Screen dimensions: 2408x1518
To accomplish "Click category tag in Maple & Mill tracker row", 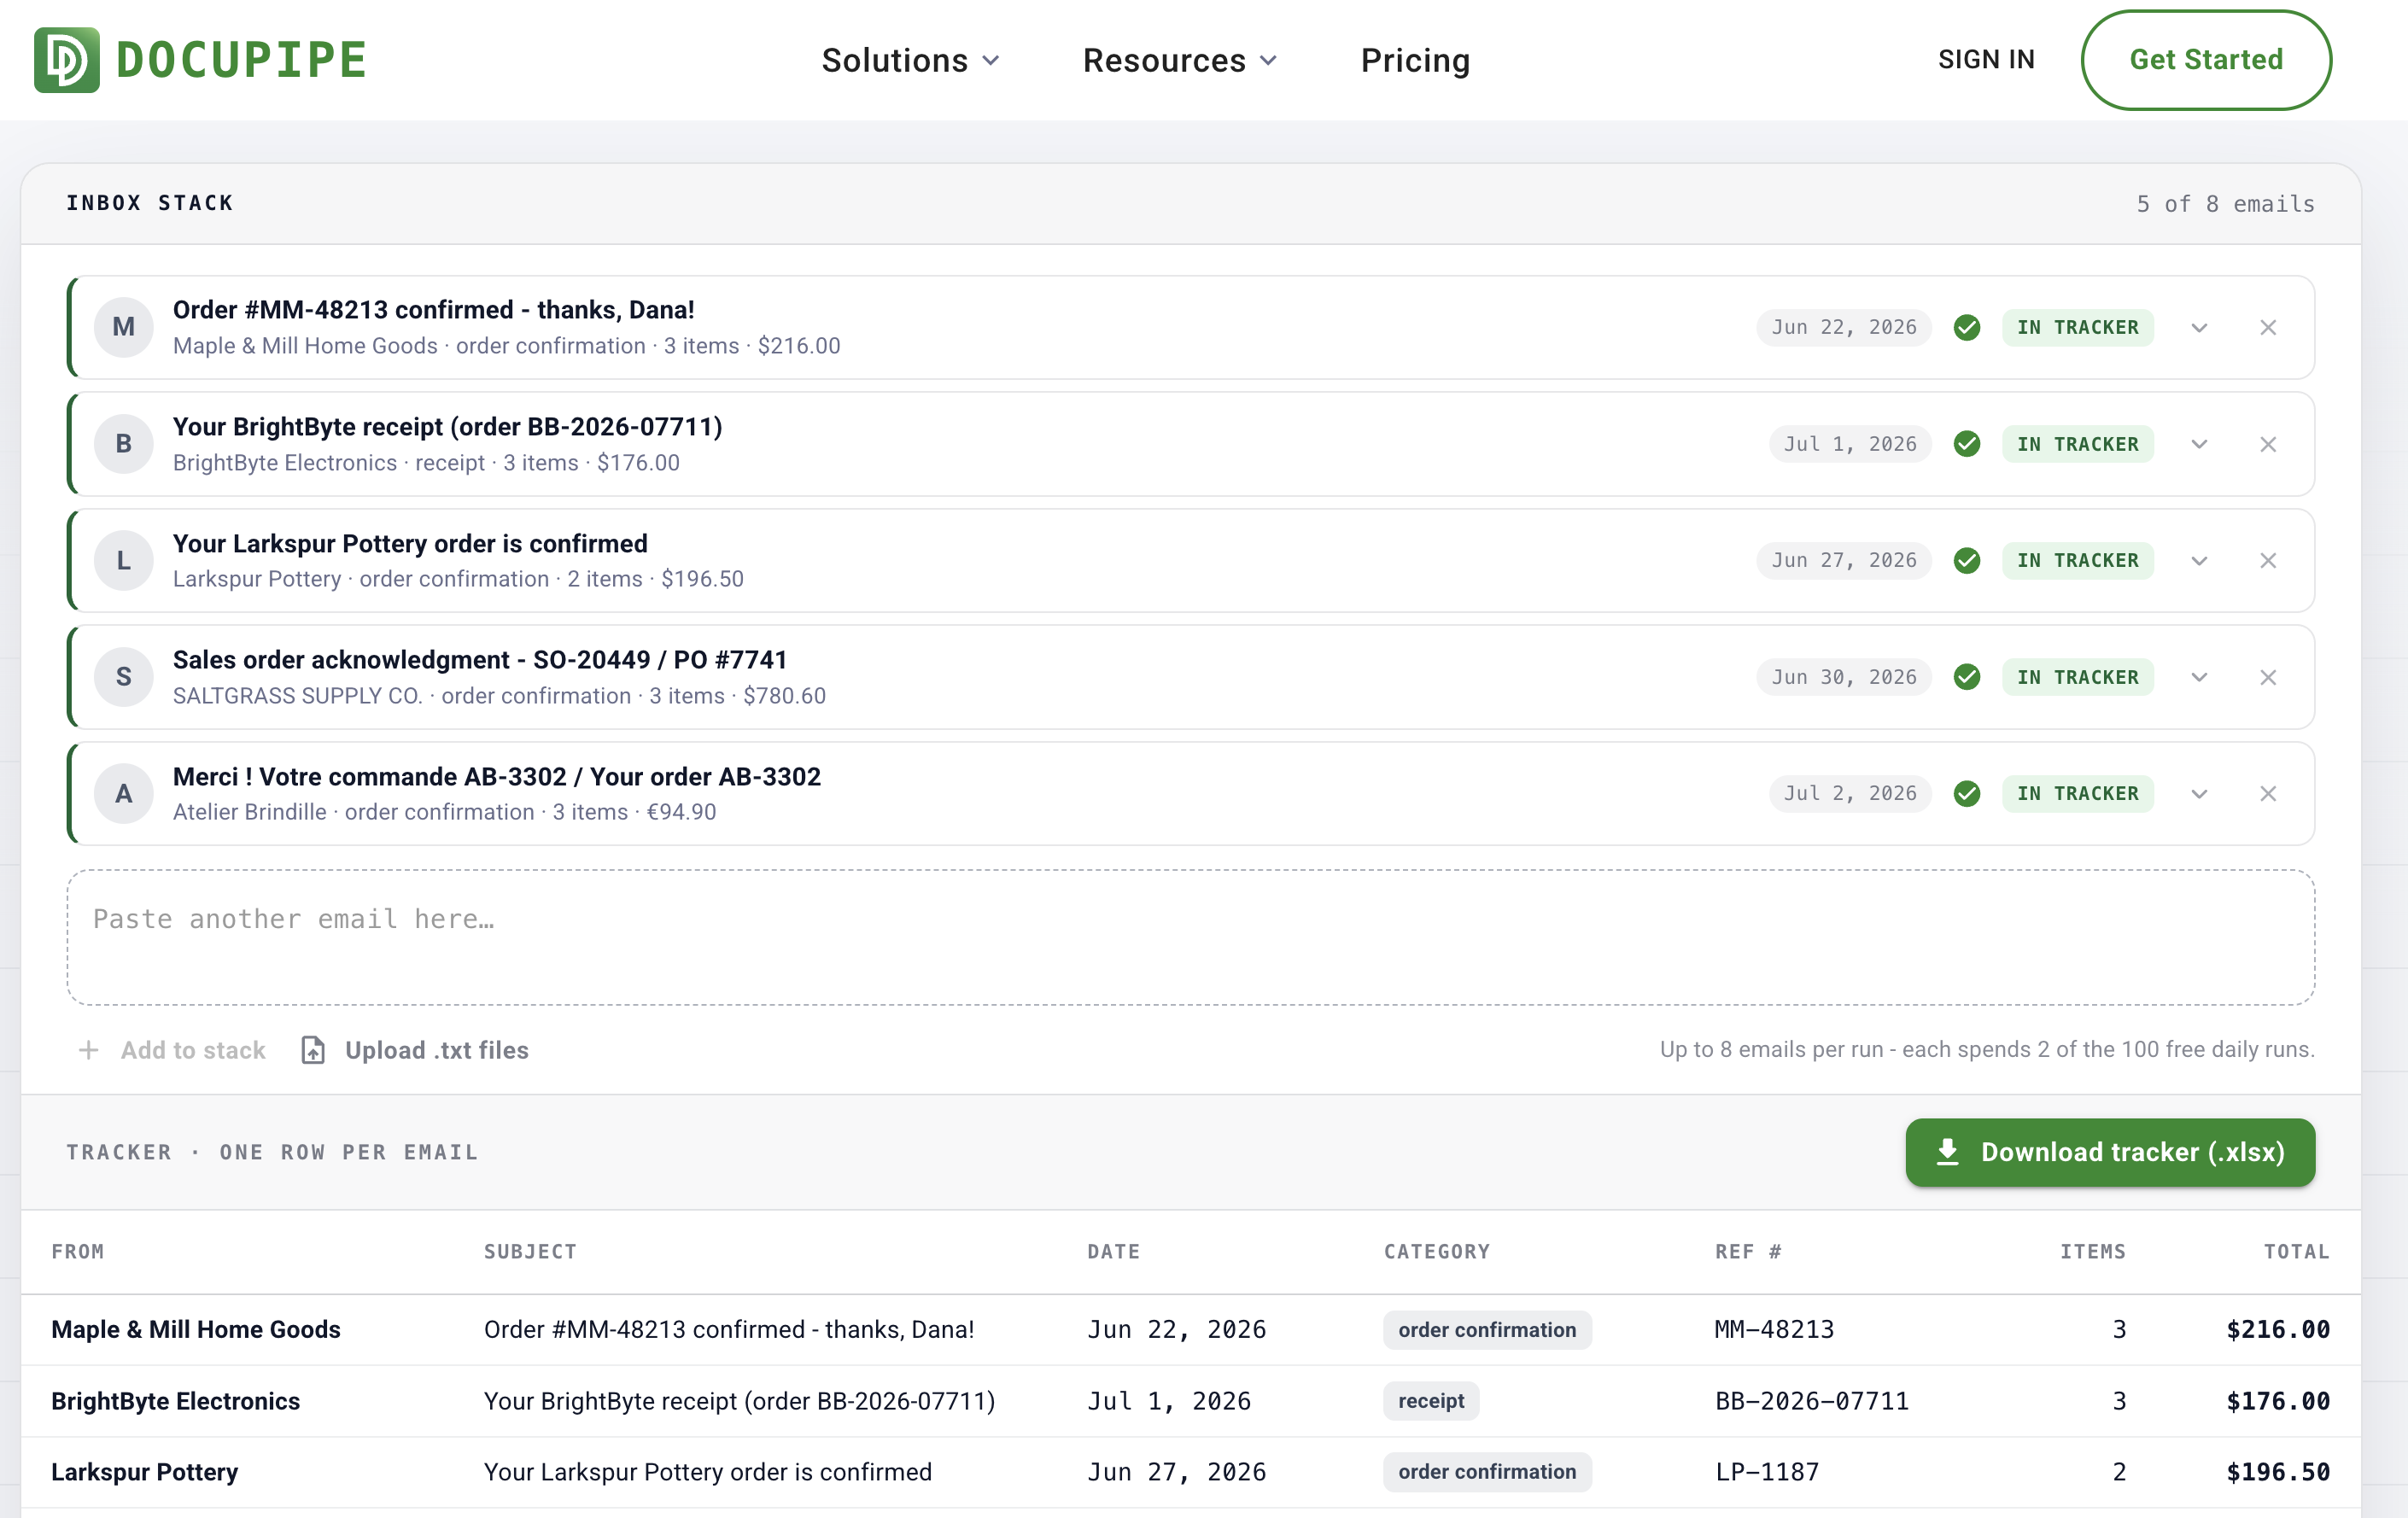I will click(x=1487, y=1330).
